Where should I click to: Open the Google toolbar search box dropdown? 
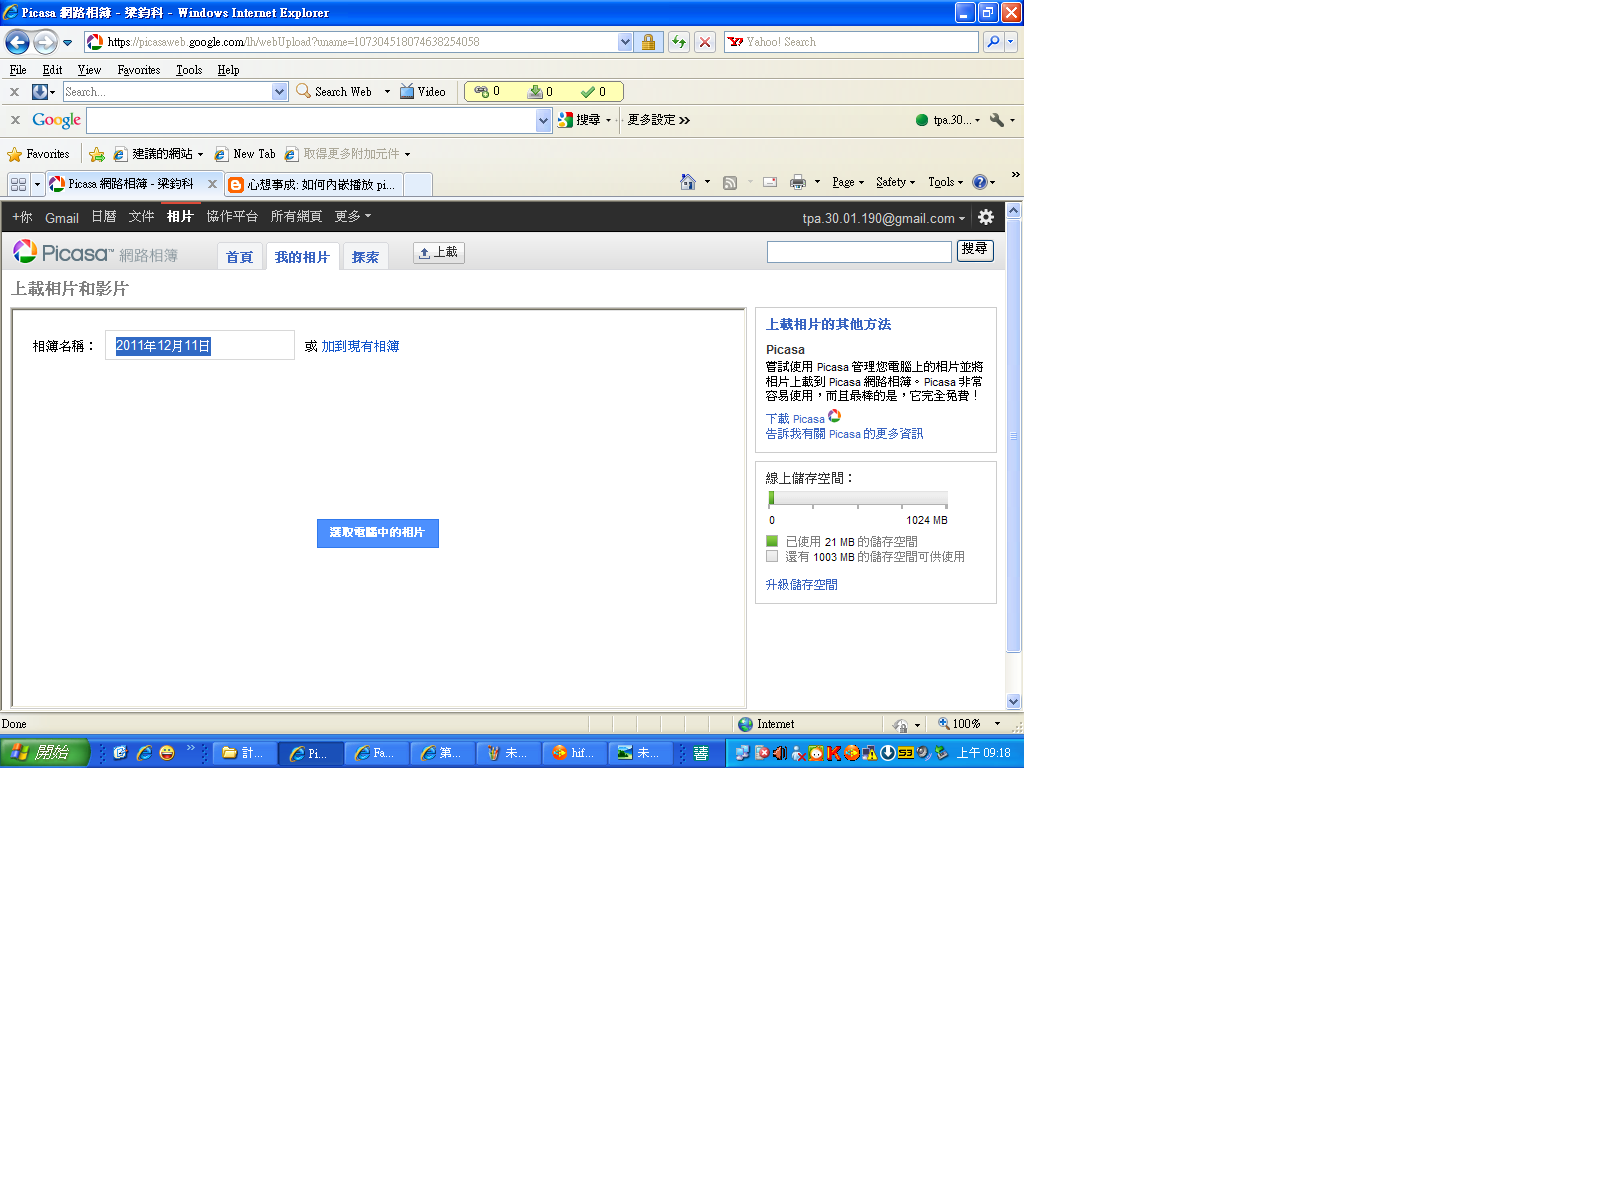(543, 120)
